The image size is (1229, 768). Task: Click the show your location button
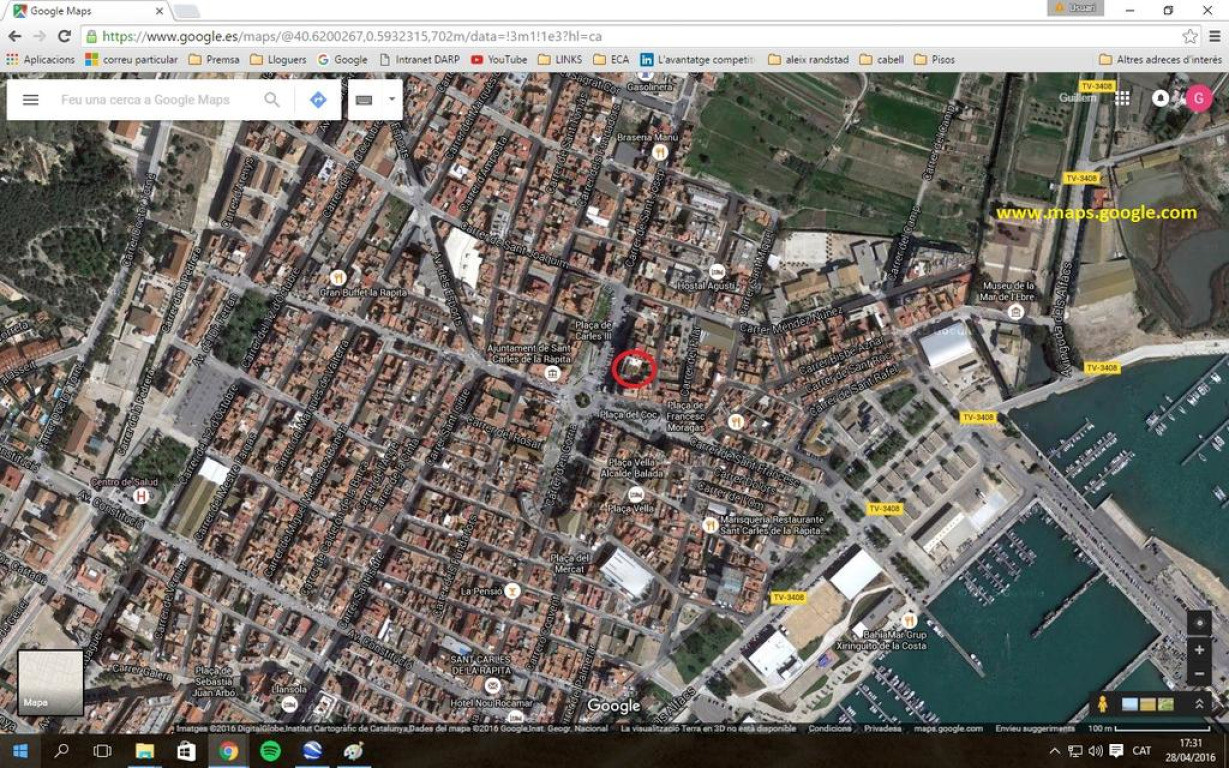(x=1199, y=622)
